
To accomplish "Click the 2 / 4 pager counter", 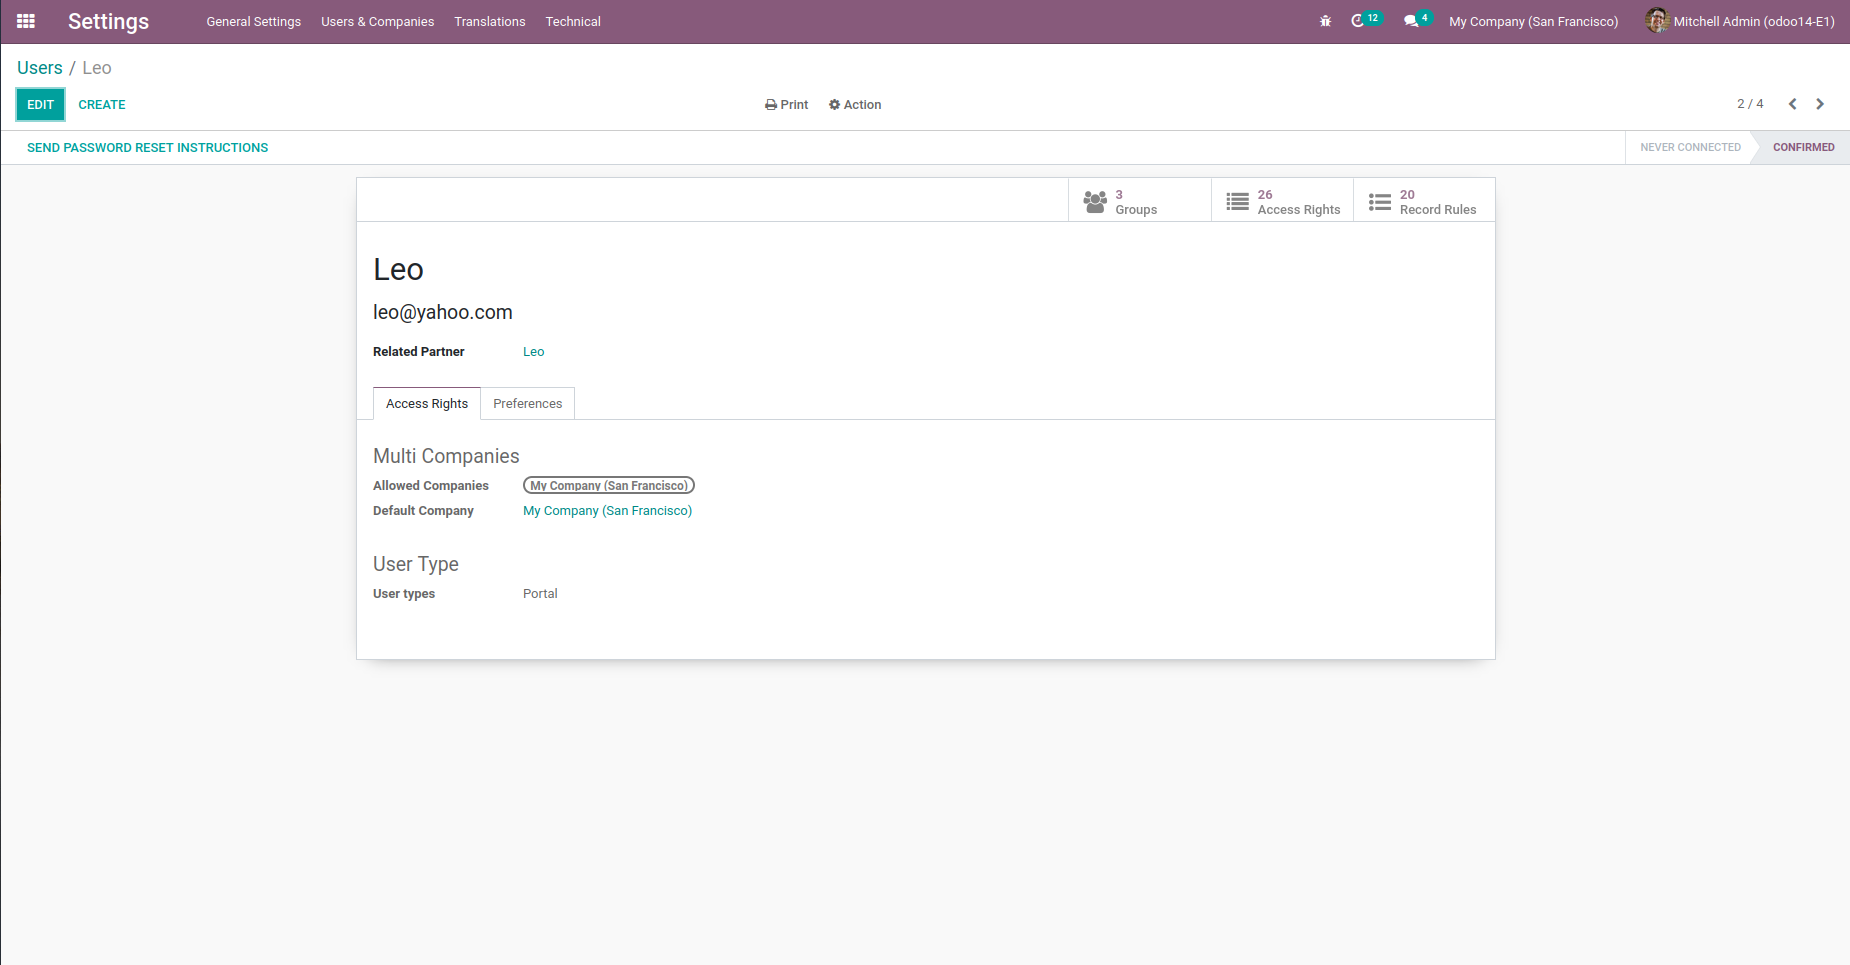I will (1750, 104).
